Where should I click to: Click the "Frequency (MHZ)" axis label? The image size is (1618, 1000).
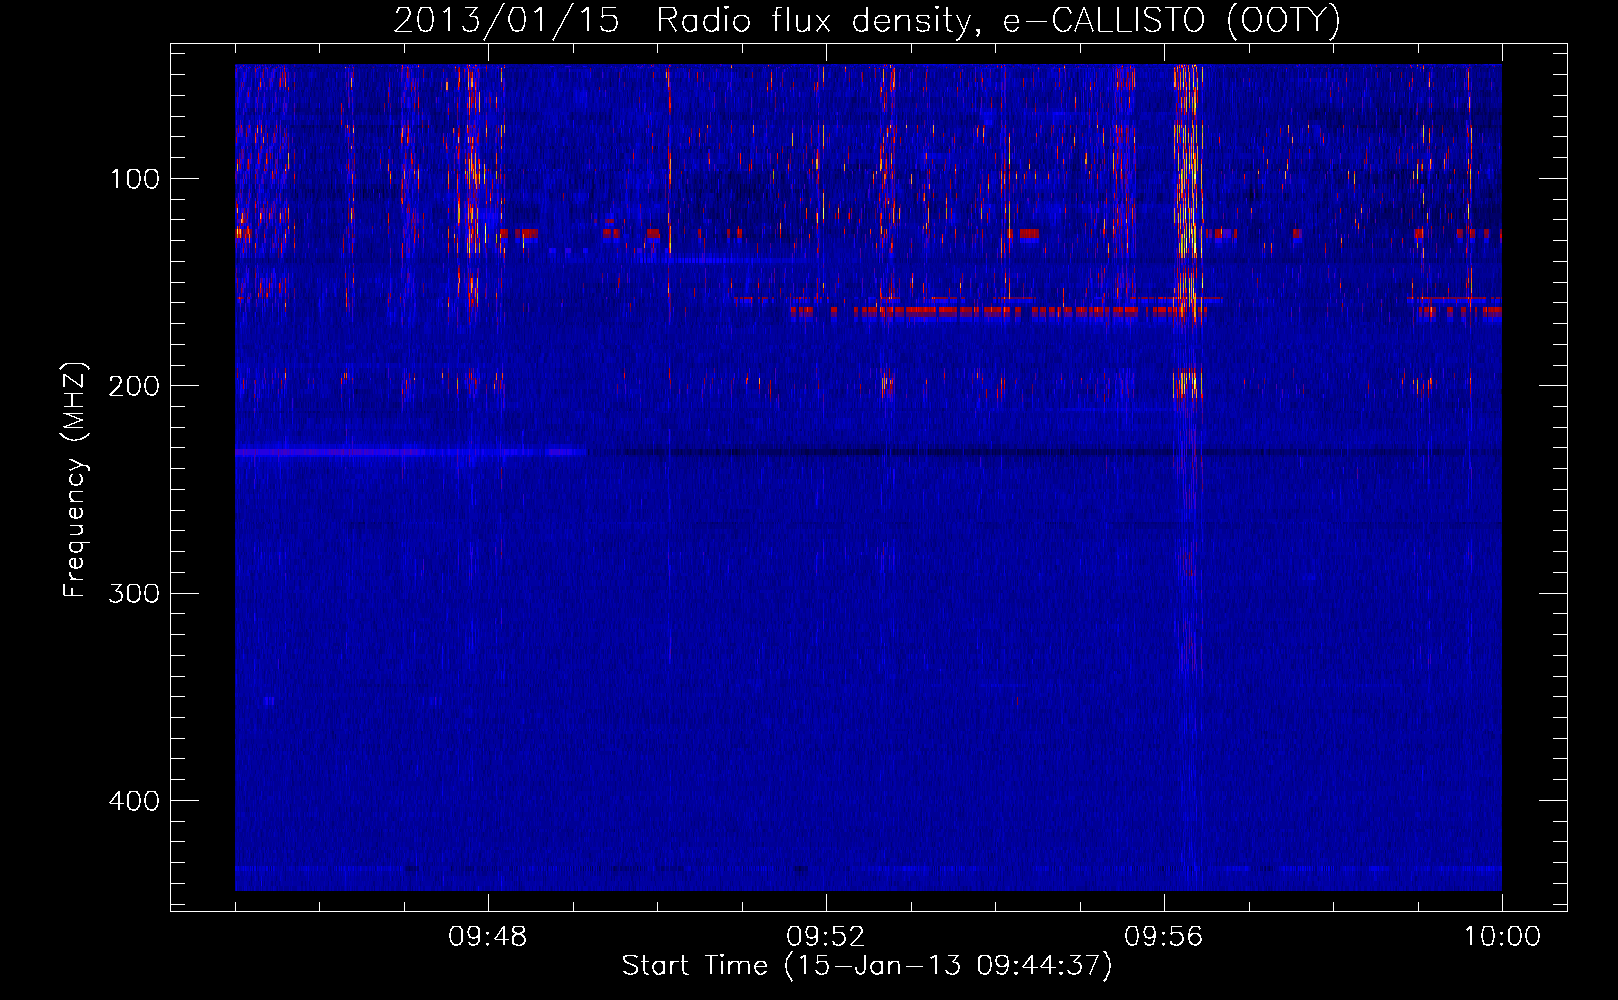[75, 480]
